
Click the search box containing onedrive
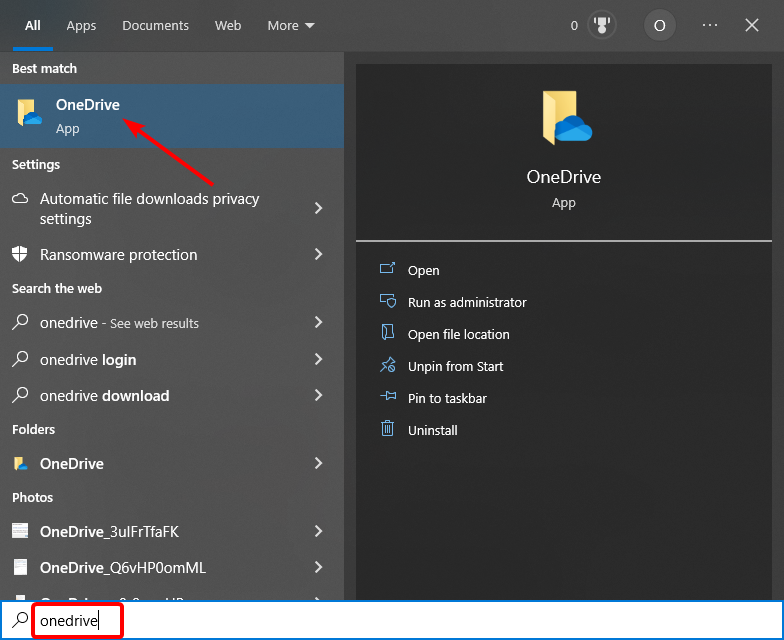point(400,621)
